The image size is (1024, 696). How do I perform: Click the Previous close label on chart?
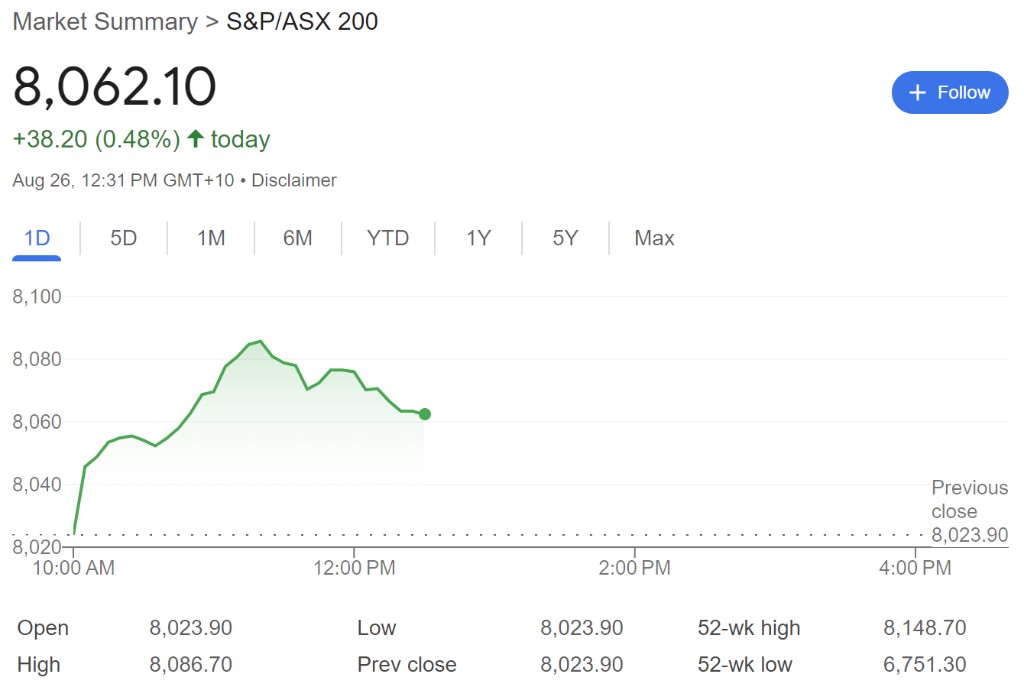(969, 499)
